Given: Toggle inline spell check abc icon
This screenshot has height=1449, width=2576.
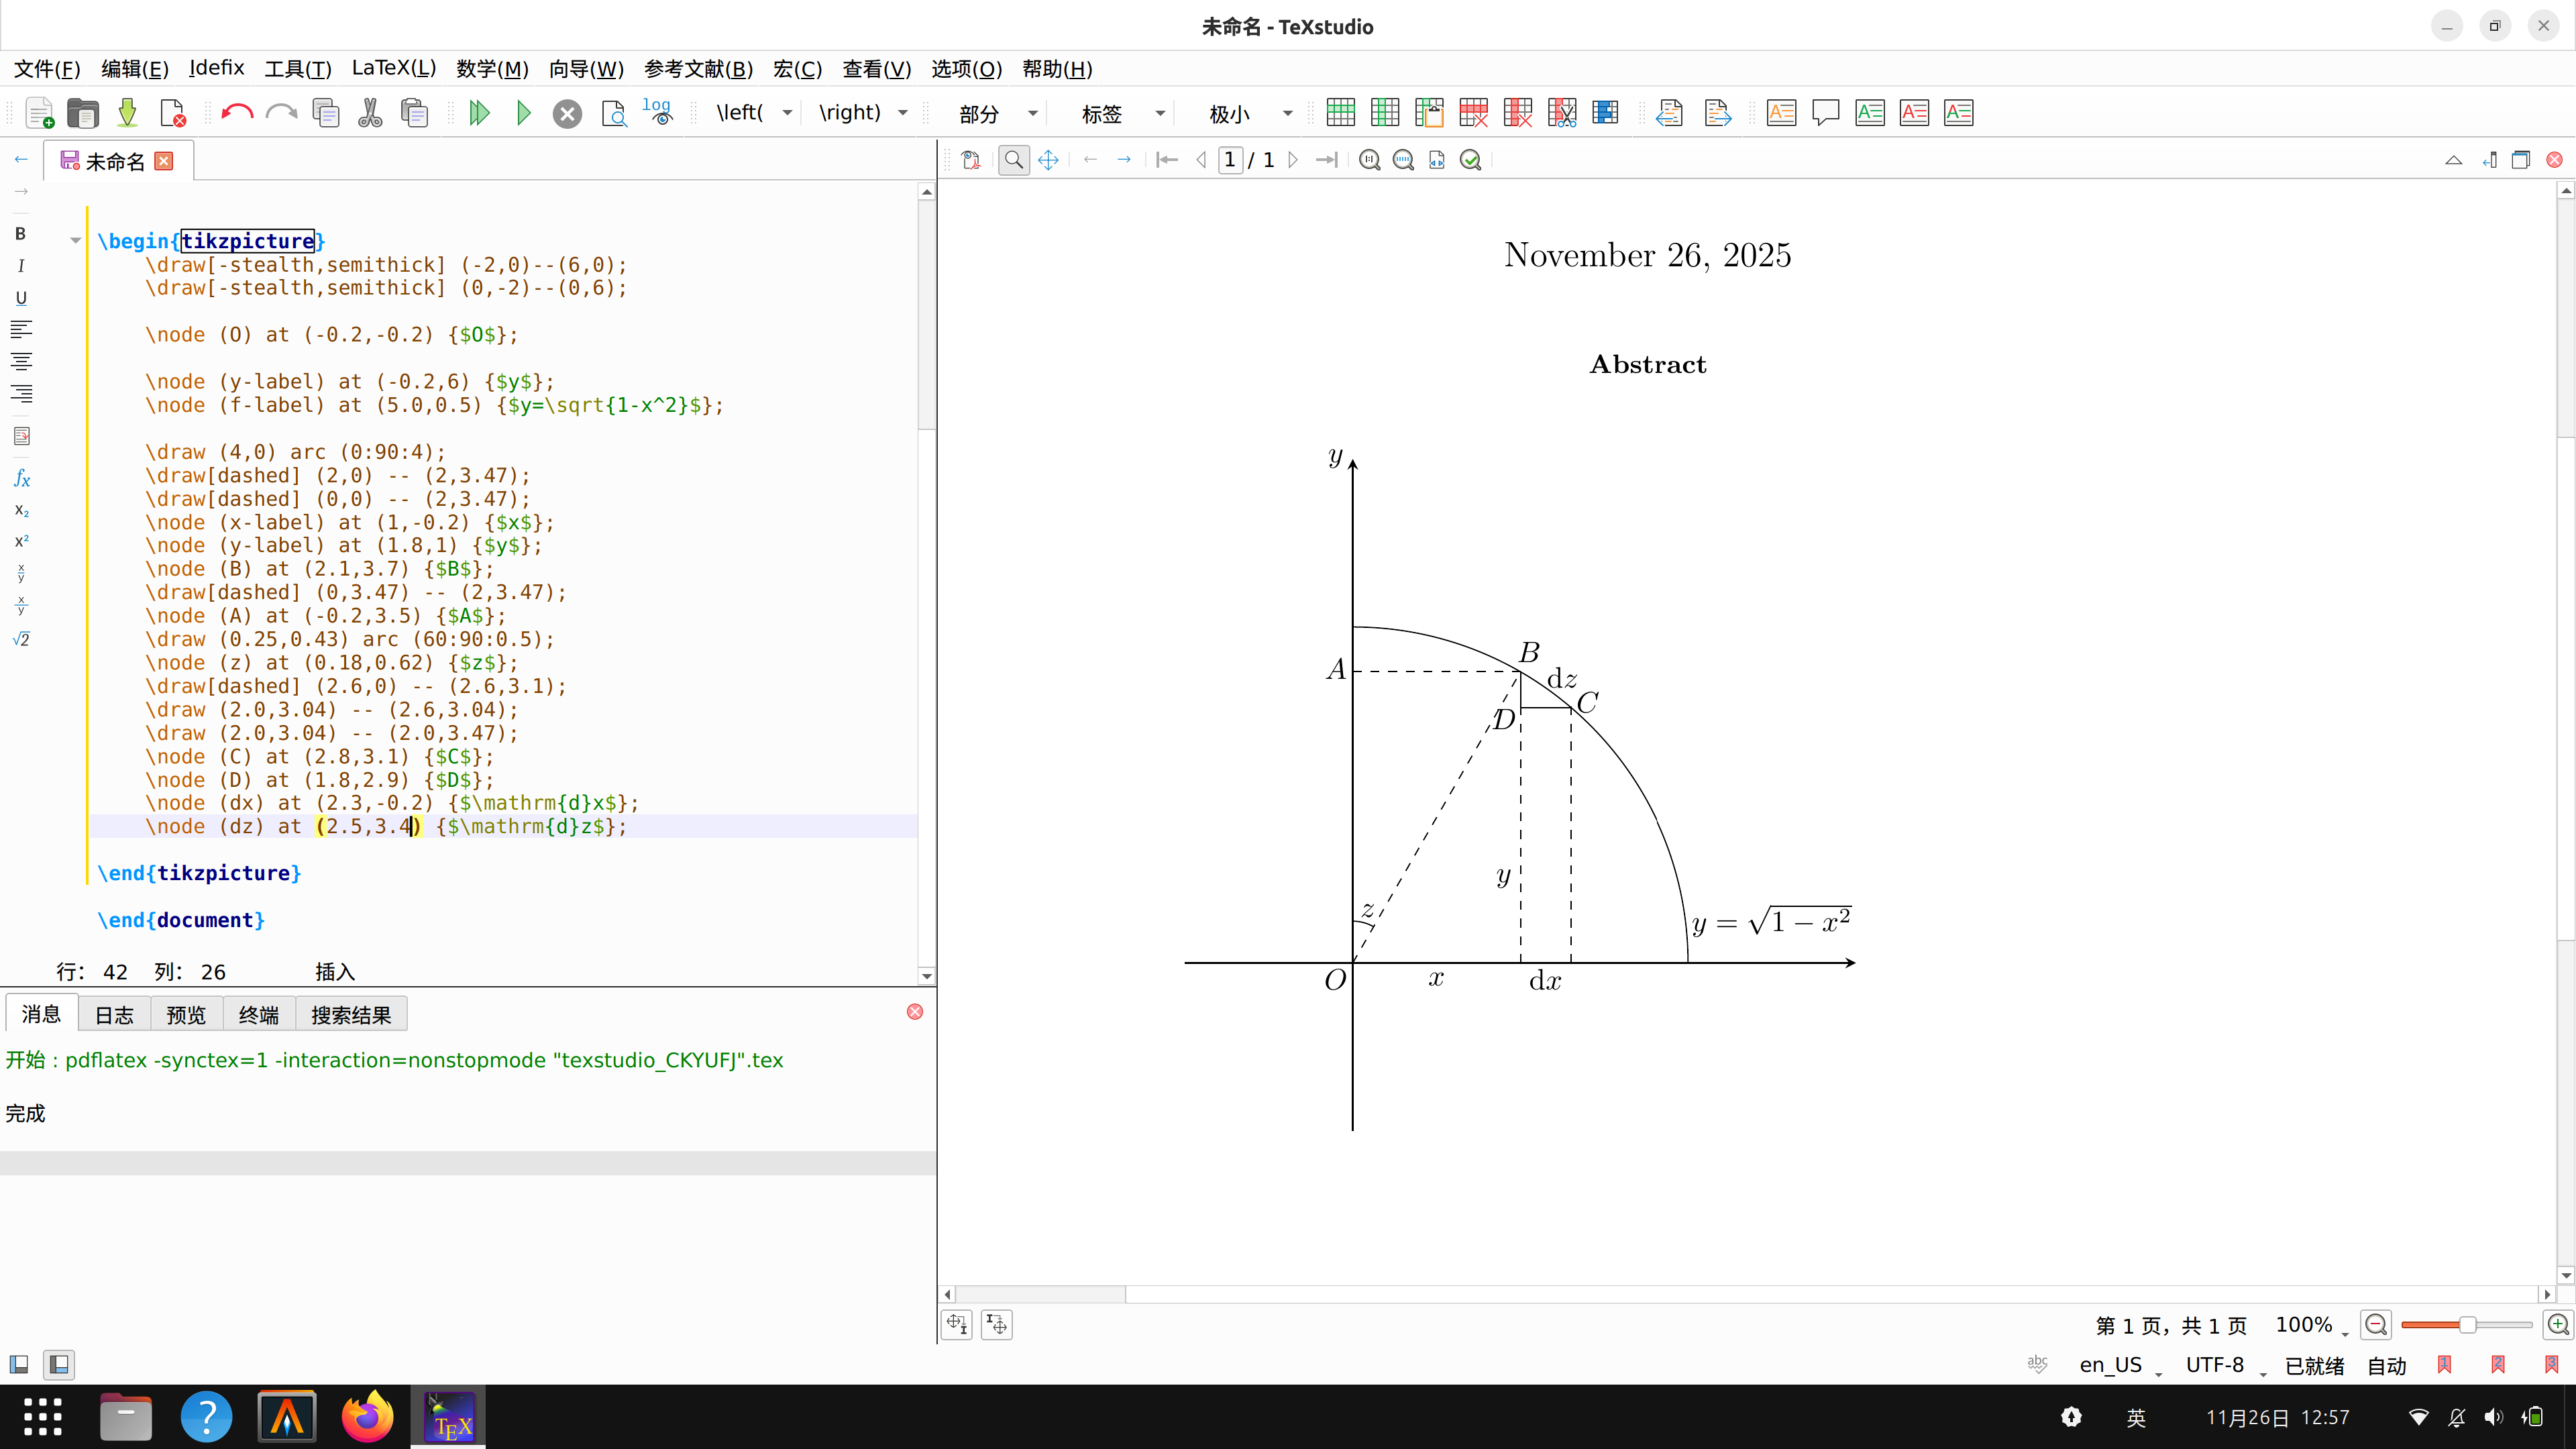Looking at the screenshot, I should click(x=2037, y=1364).
